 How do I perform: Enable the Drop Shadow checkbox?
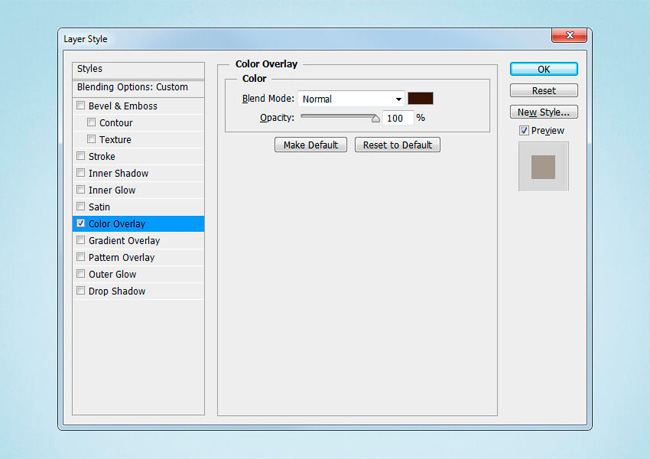[x=81, y=291]
